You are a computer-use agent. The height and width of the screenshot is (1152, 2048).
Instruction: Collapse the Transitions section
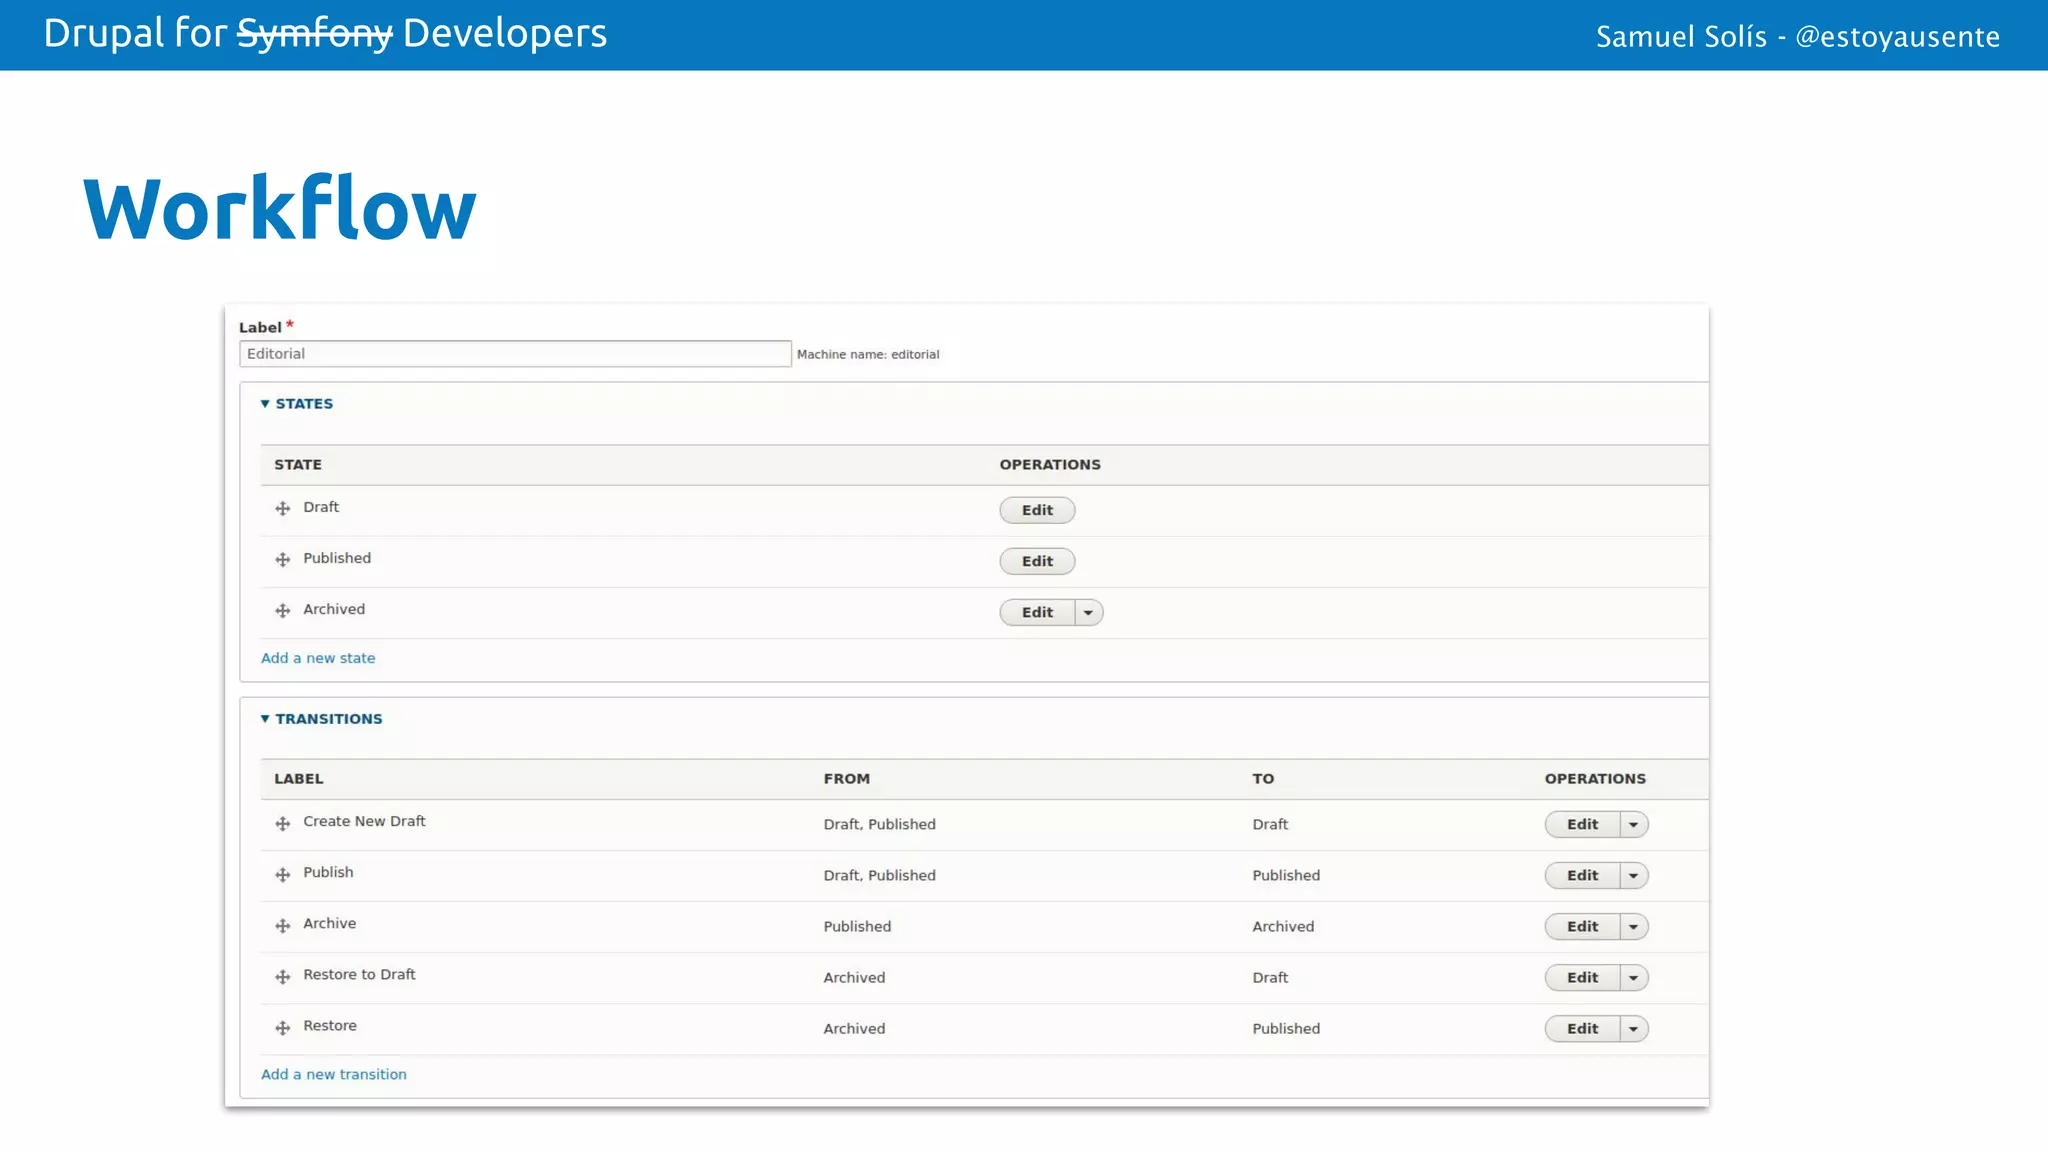point(321,719)
